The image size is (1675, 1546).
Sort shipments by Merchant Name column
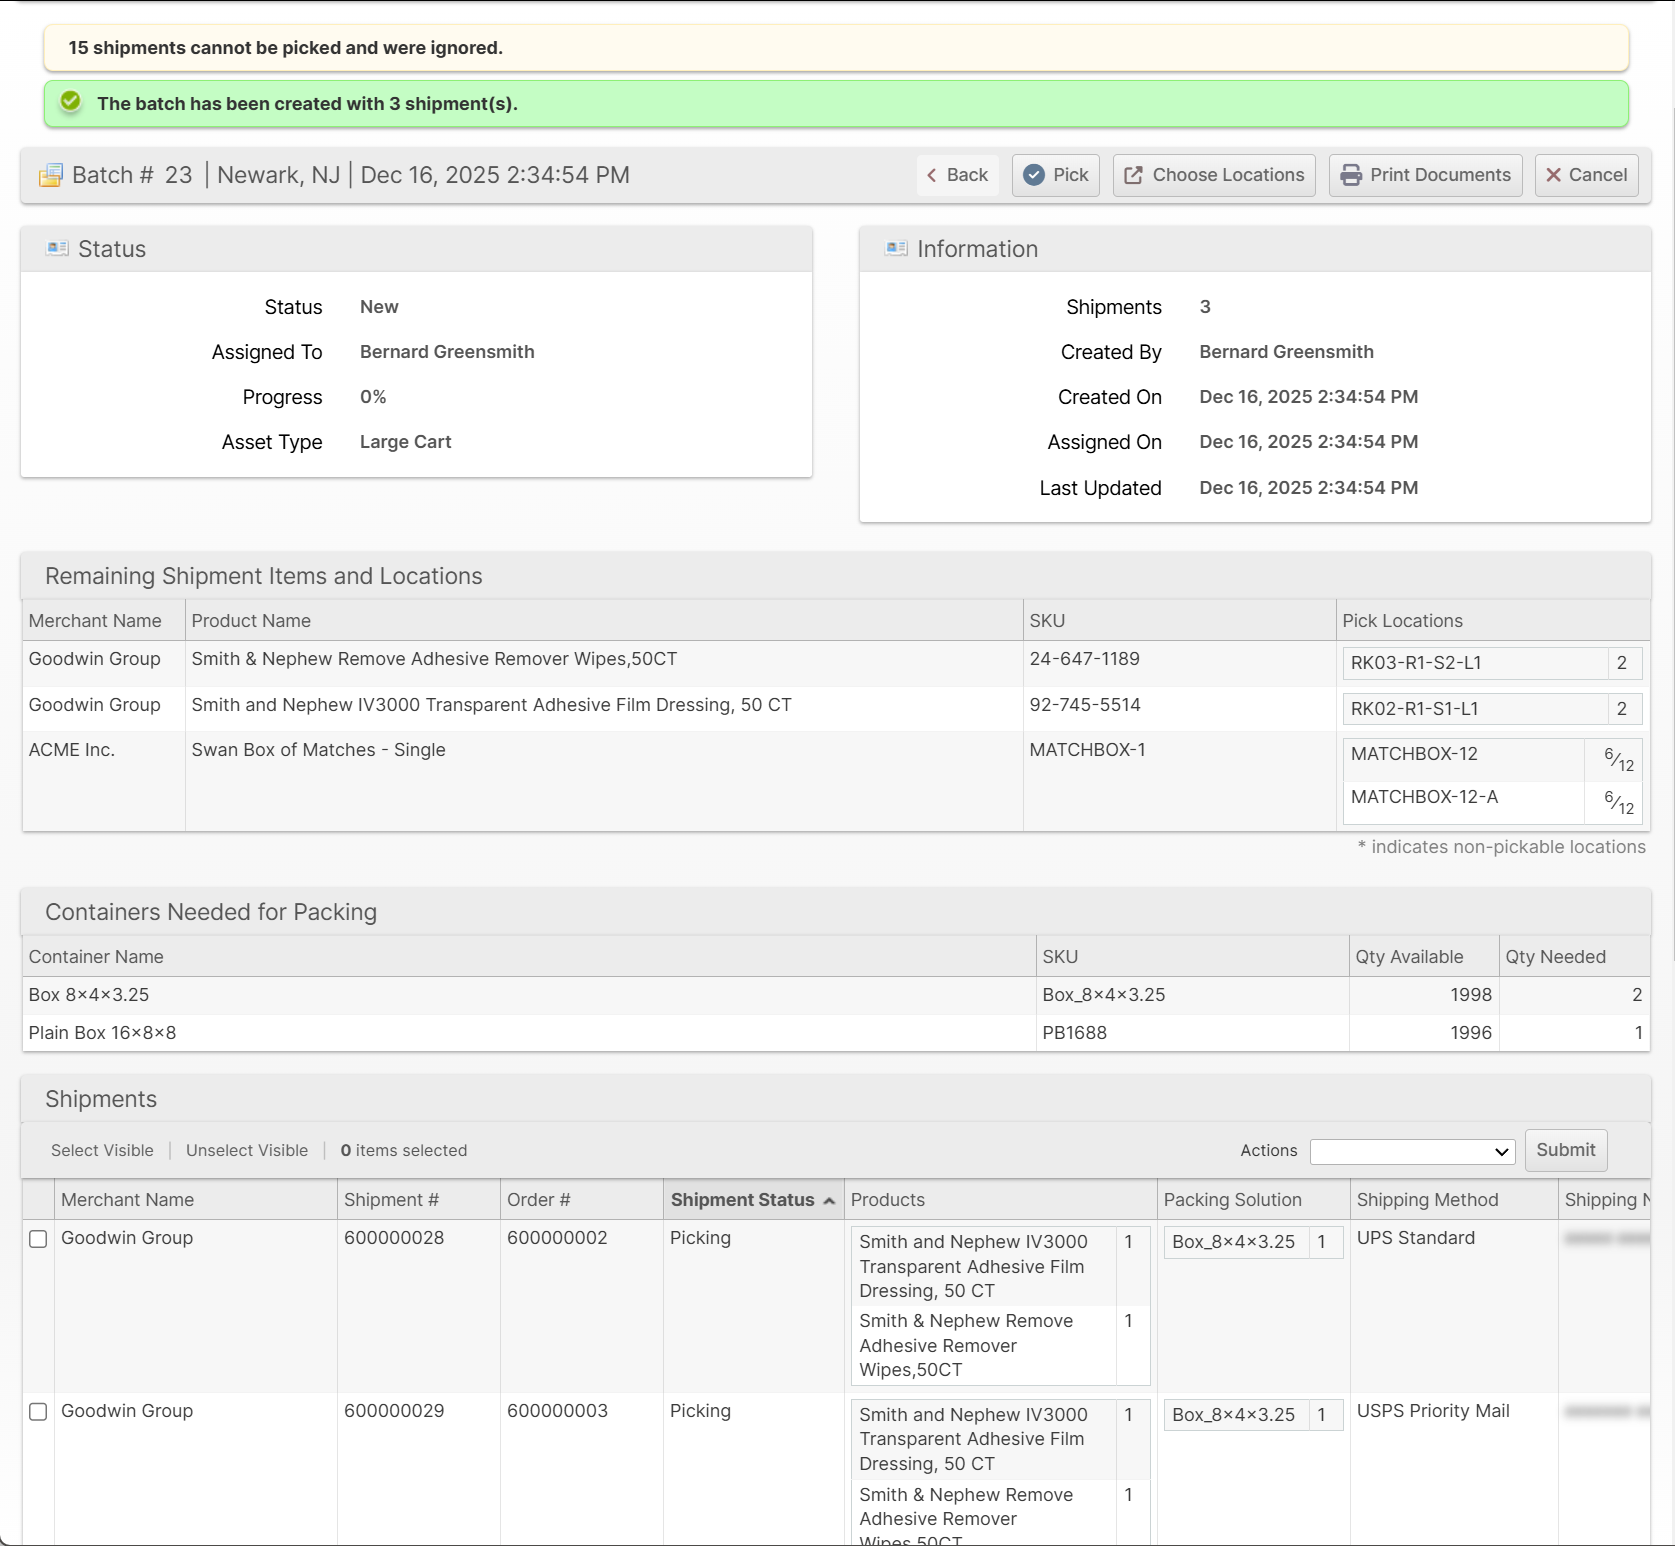(x=127, y=1200)
